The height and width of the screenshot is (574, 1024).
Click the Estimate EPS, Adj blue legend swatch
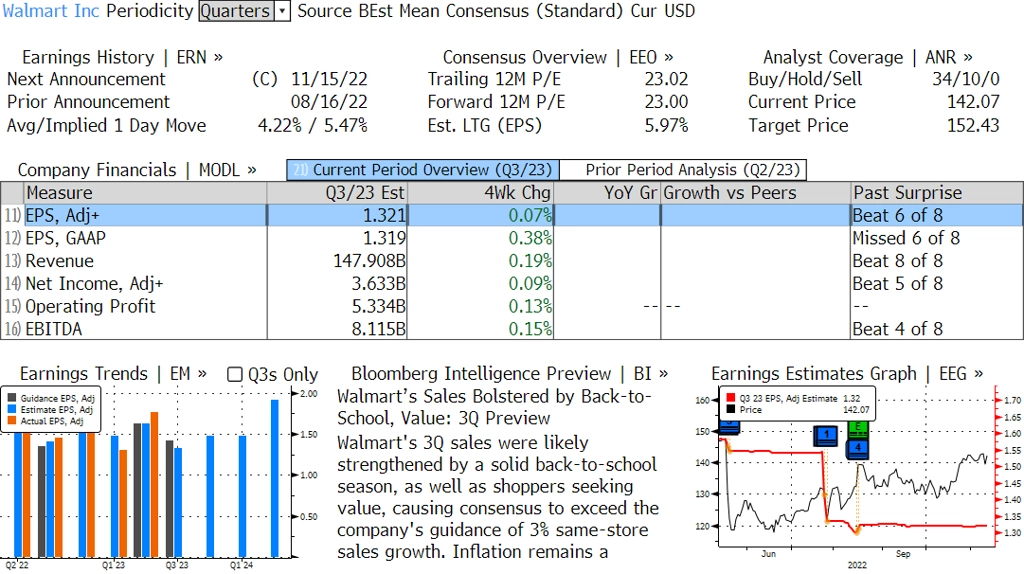(12, 410)
